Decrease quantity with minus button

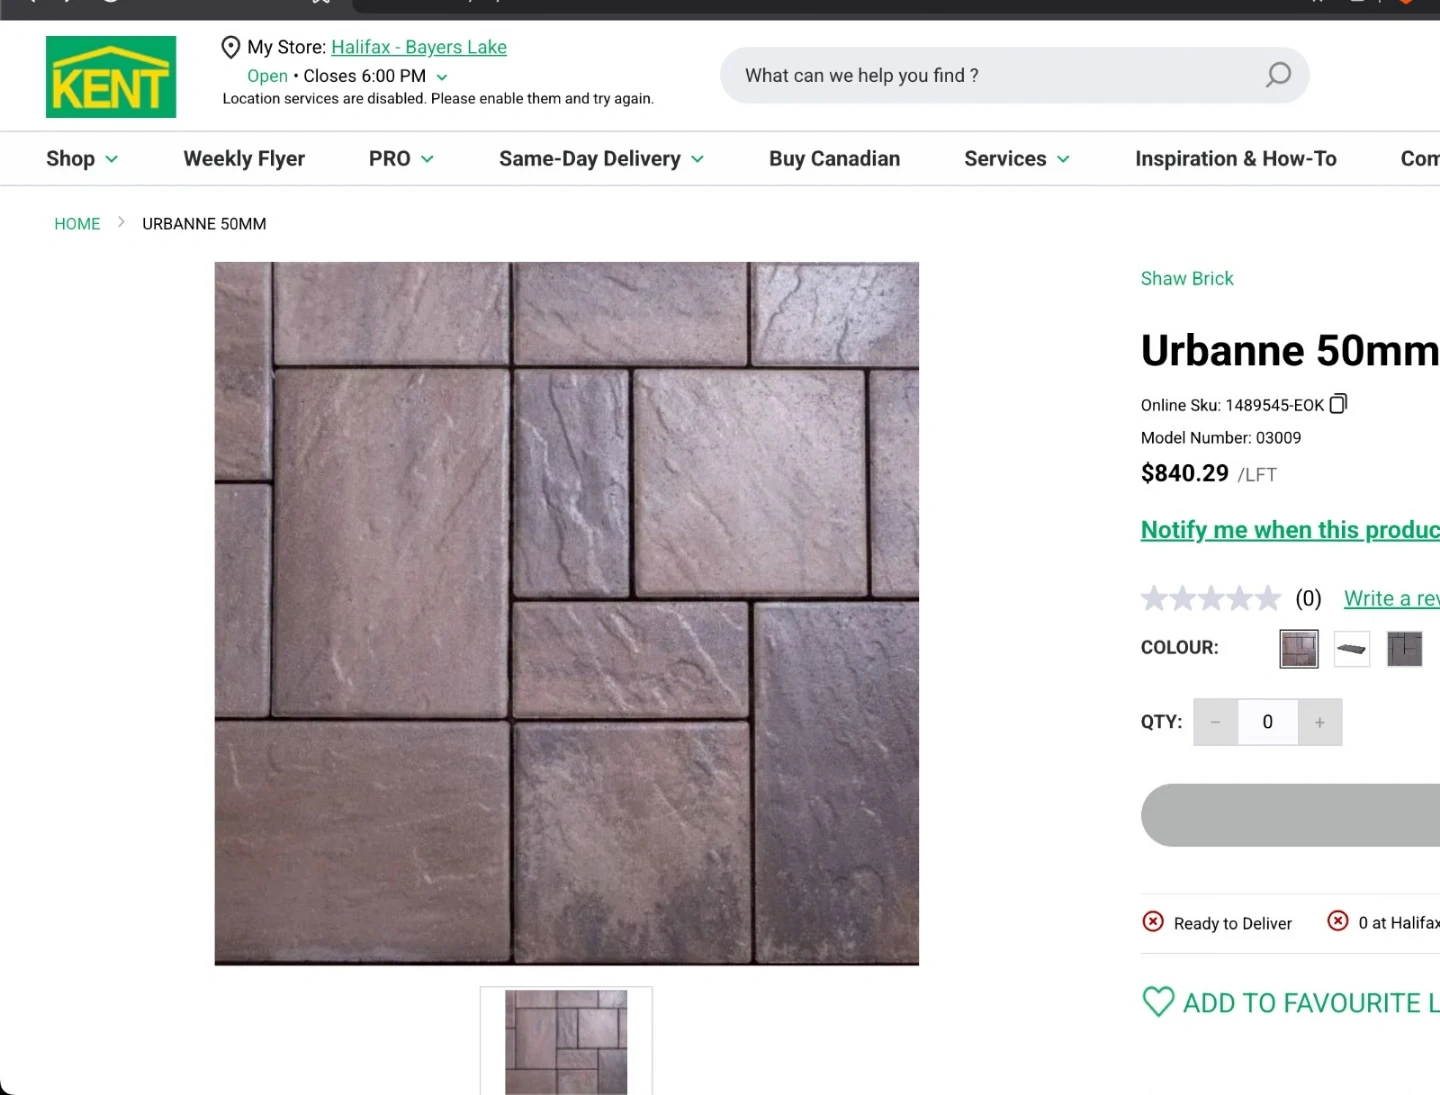tap(1215, 722)
